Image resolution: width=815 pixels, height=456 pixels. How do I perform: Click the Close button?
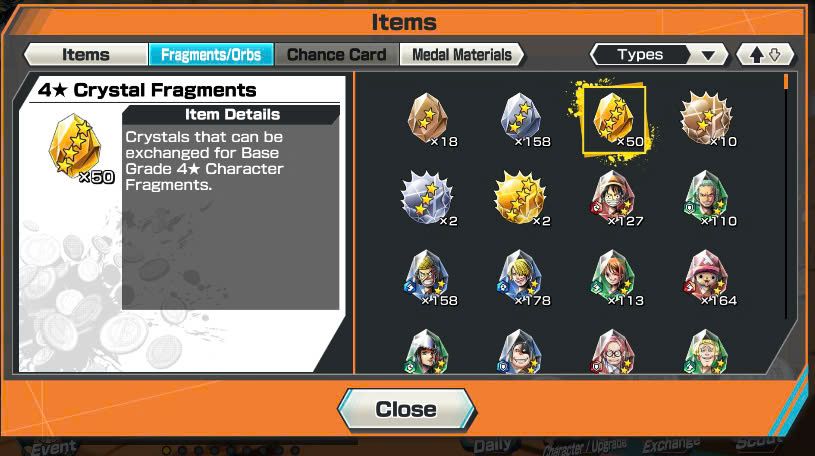click(406, 409)
